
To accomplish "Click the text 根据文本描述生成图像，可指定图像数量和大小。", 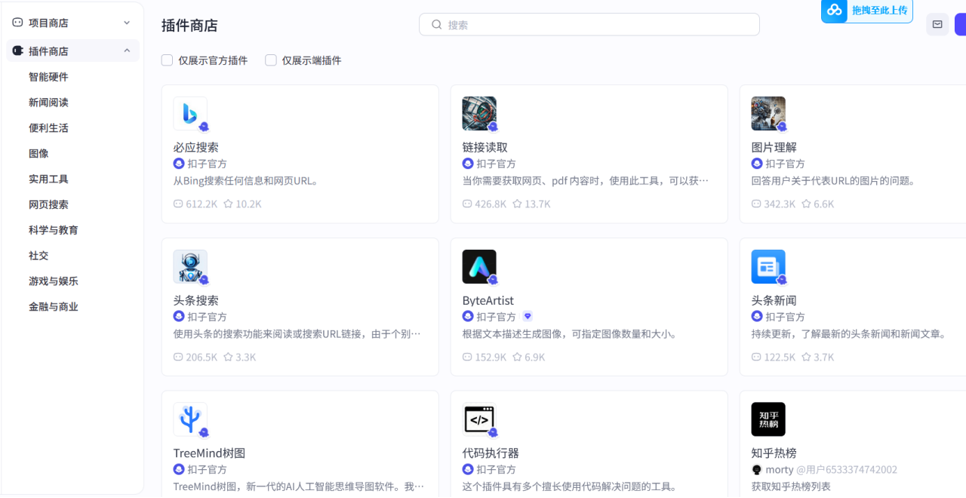I will pos(570,334).
